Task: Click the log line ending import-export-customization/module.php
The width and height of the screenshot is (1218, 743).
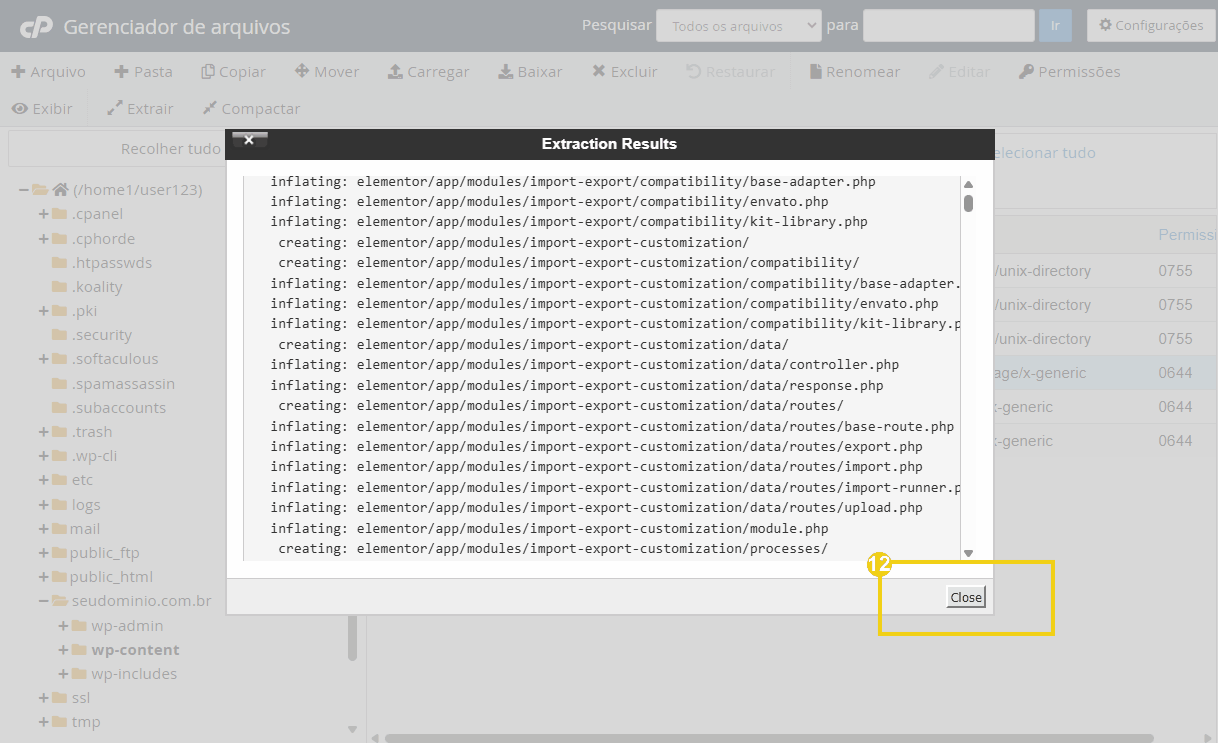Action: (x=549, y=528)
